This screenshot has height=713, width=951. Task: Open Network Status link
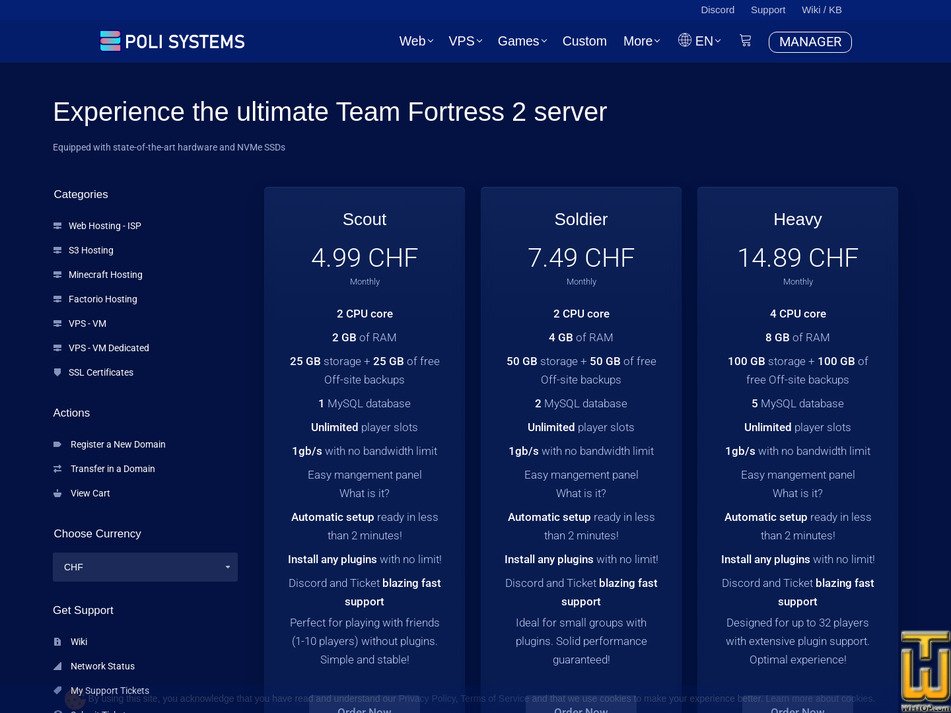click(102, 666)
